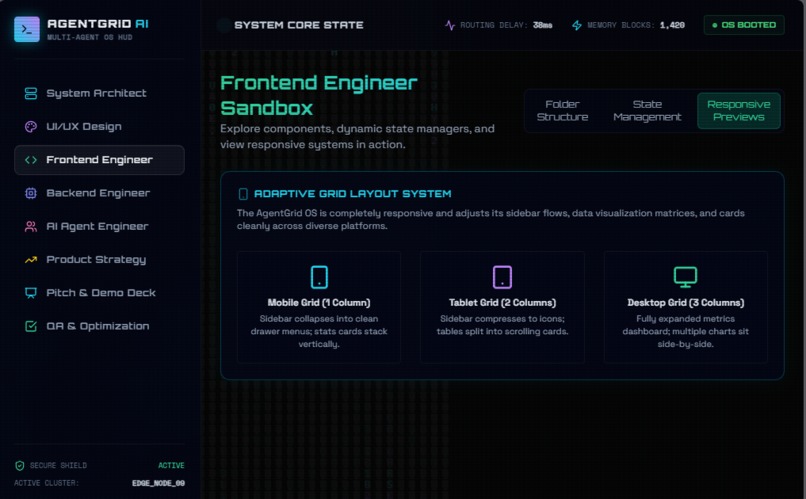Select the Responsive Previews tab
The image size is (806, 499).
[x=739, y=111]
